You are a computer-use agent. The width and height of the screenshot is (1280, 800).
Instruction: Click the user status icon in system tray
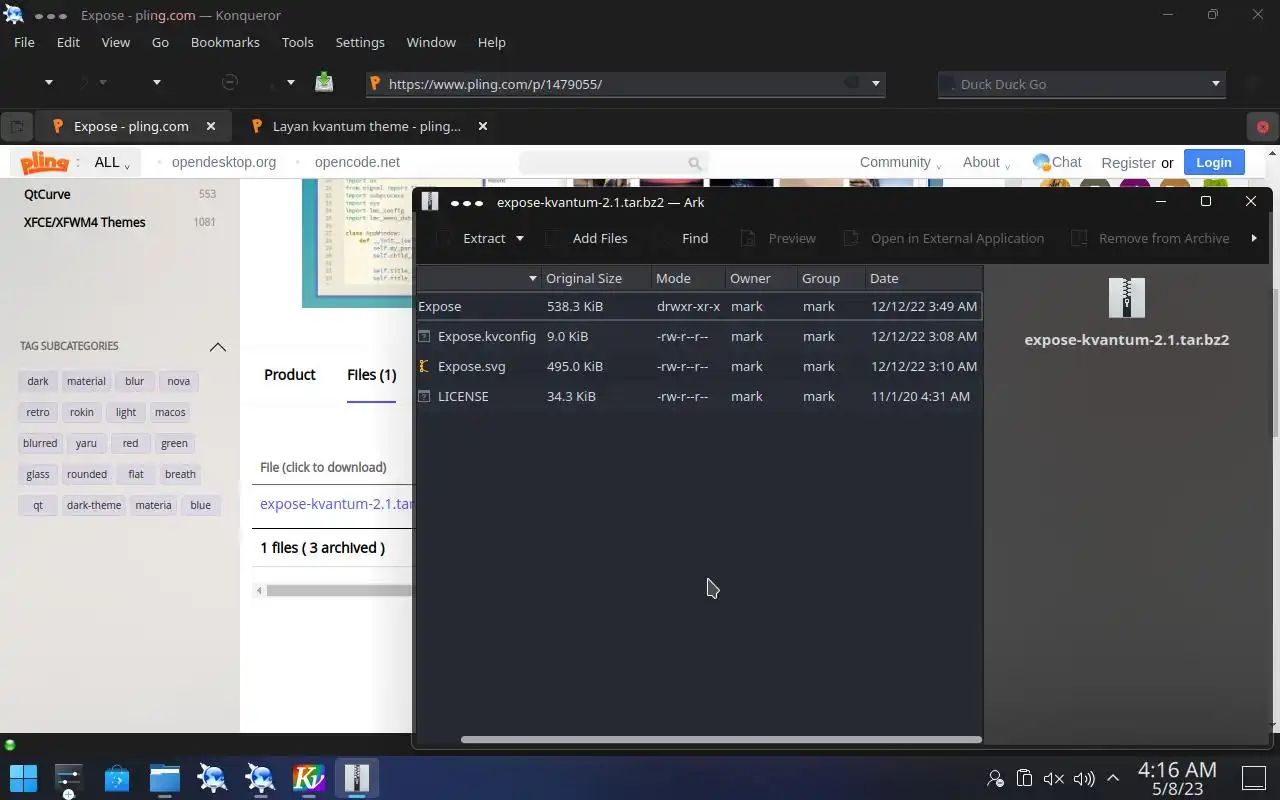tap(995, 778)
